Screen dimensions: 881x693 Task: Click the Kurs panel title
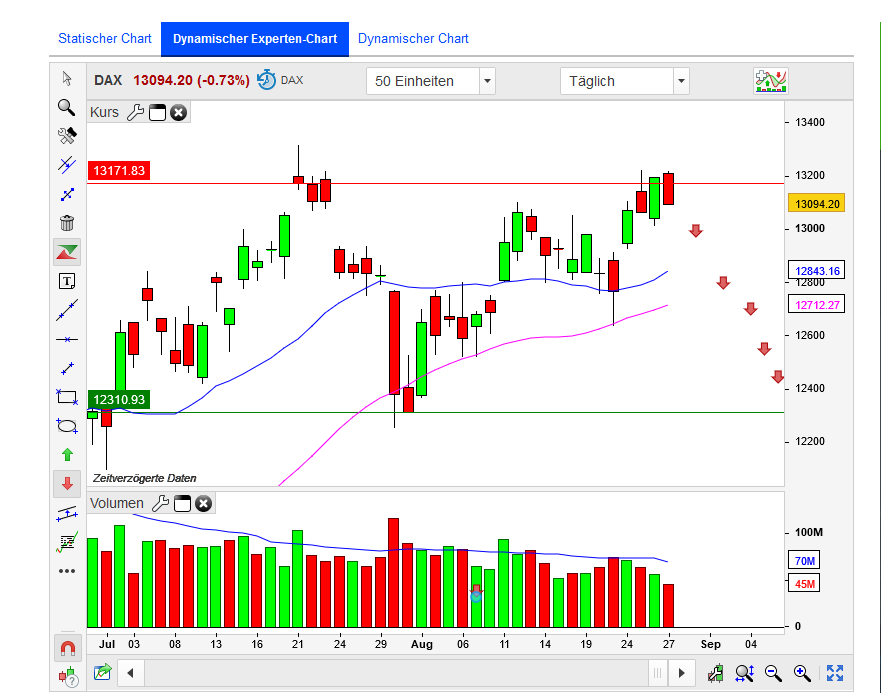pos(105,112)
